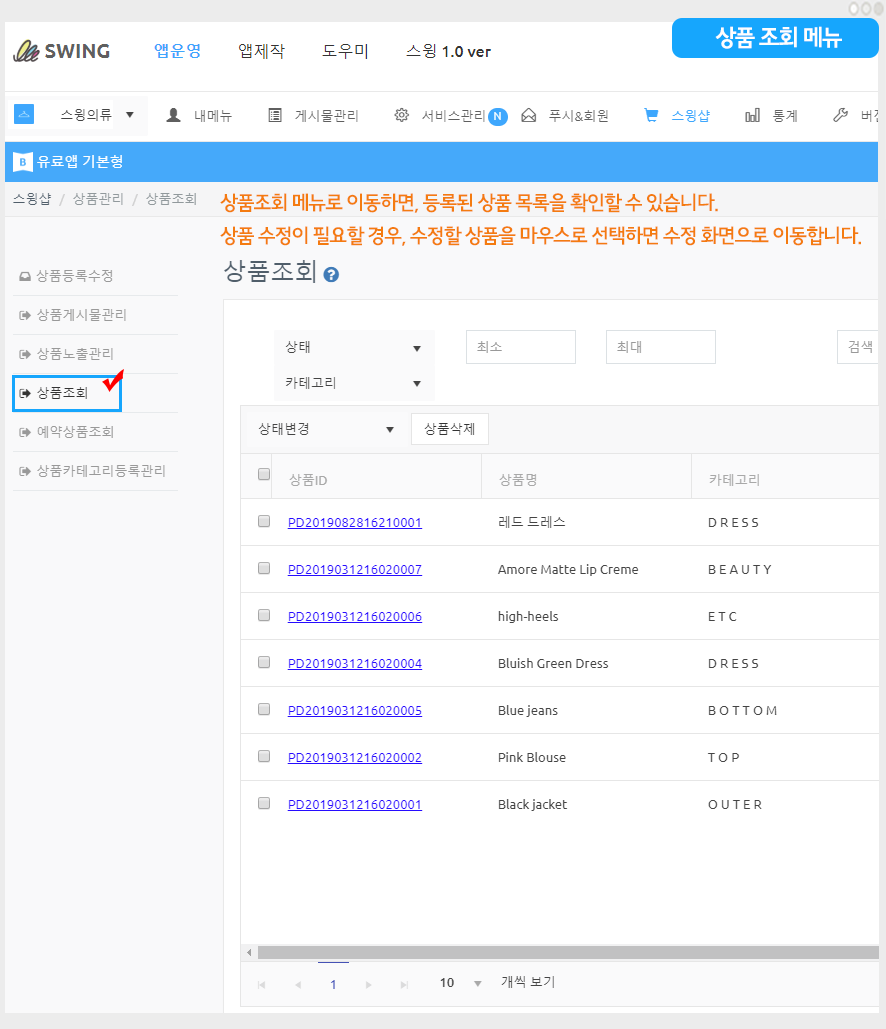Image resolution: width=886 pixels, height=1029 pixels.
Task: Click the 최소 price input field
Action: 520,347
